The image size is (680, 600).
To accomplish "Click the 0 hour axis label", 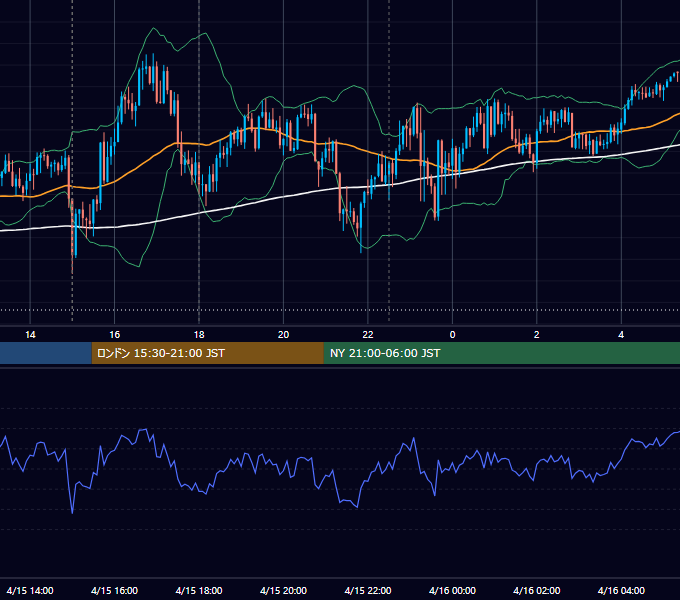I will click(x=452, y=335).
